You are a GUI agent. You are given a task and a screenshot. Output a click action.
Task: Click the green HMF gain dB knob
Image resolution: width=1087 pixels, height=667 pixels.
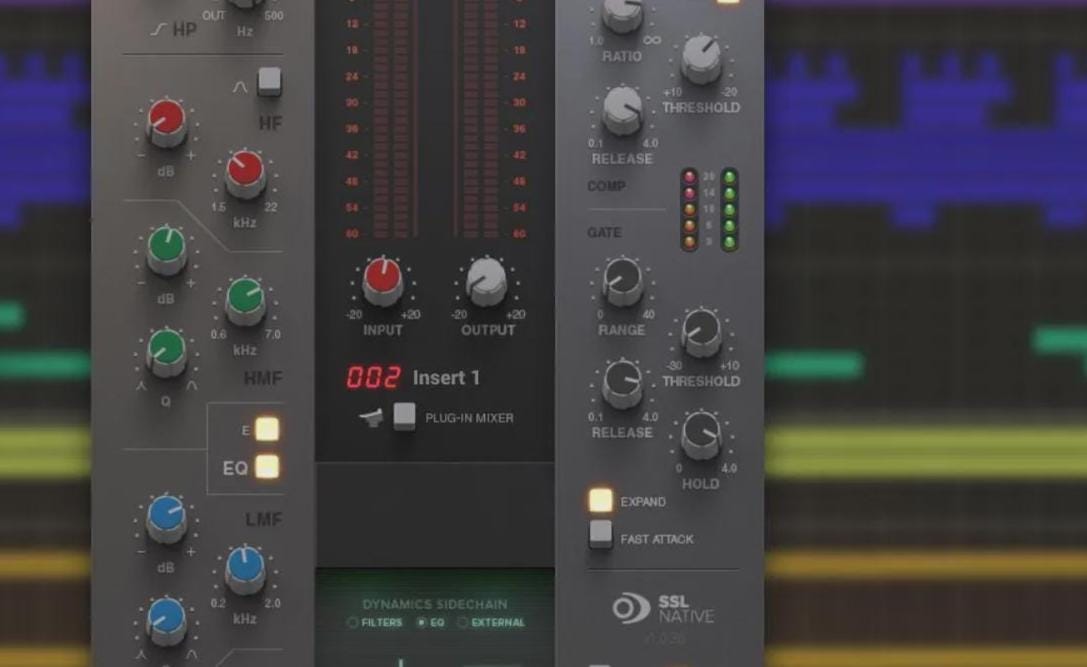tap(166, 250)
